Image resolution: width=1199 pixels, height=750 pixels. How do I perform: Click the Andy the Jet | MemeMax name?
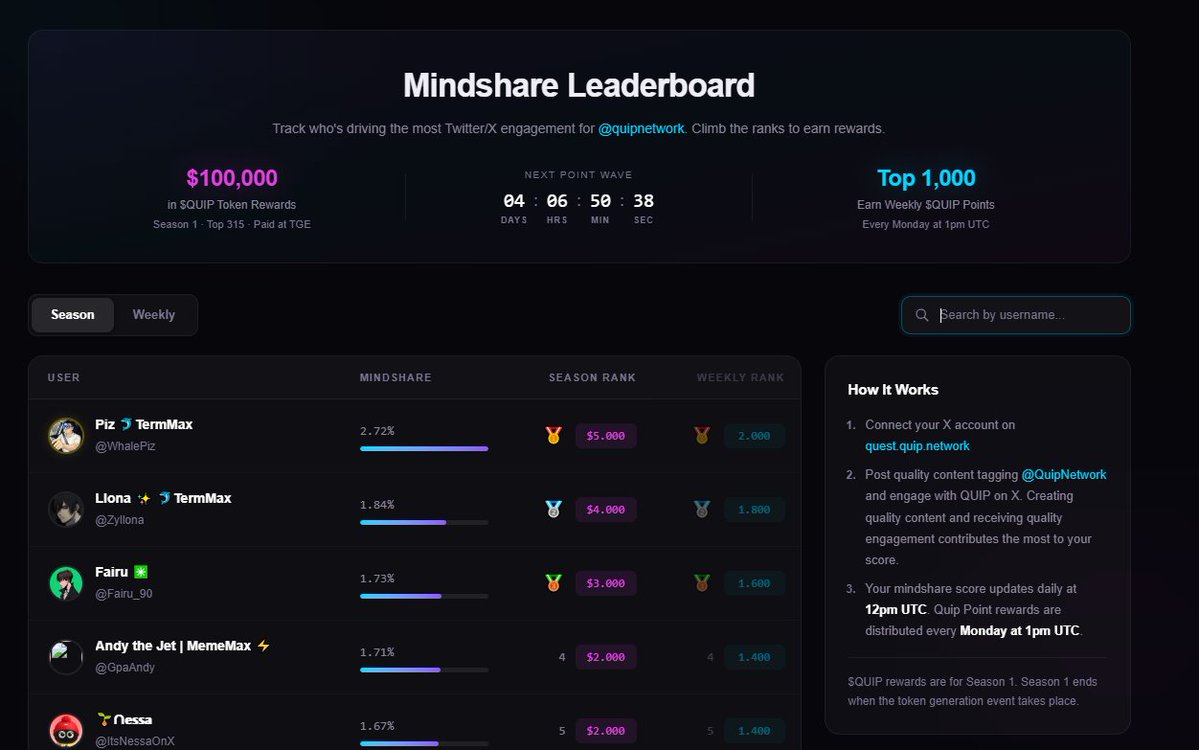tap(173, 646)
